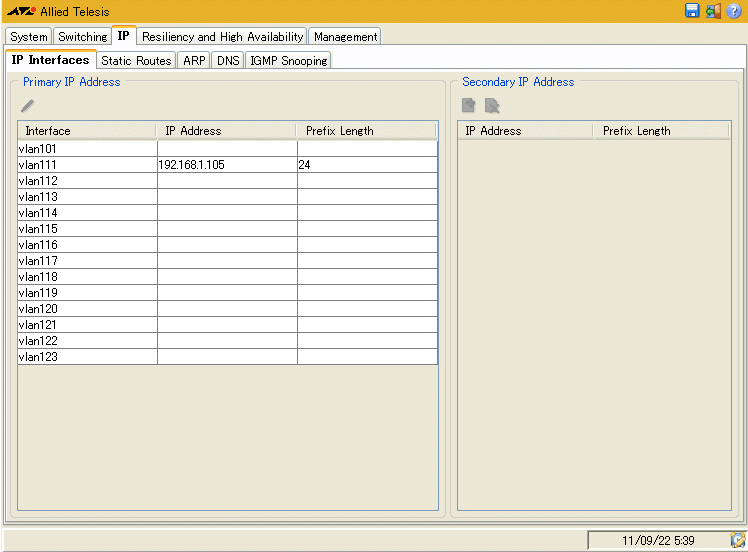Click the prefix length 24 cell
Image resolution: width=748 pixels, height=552 pixels.
[367, 165]
